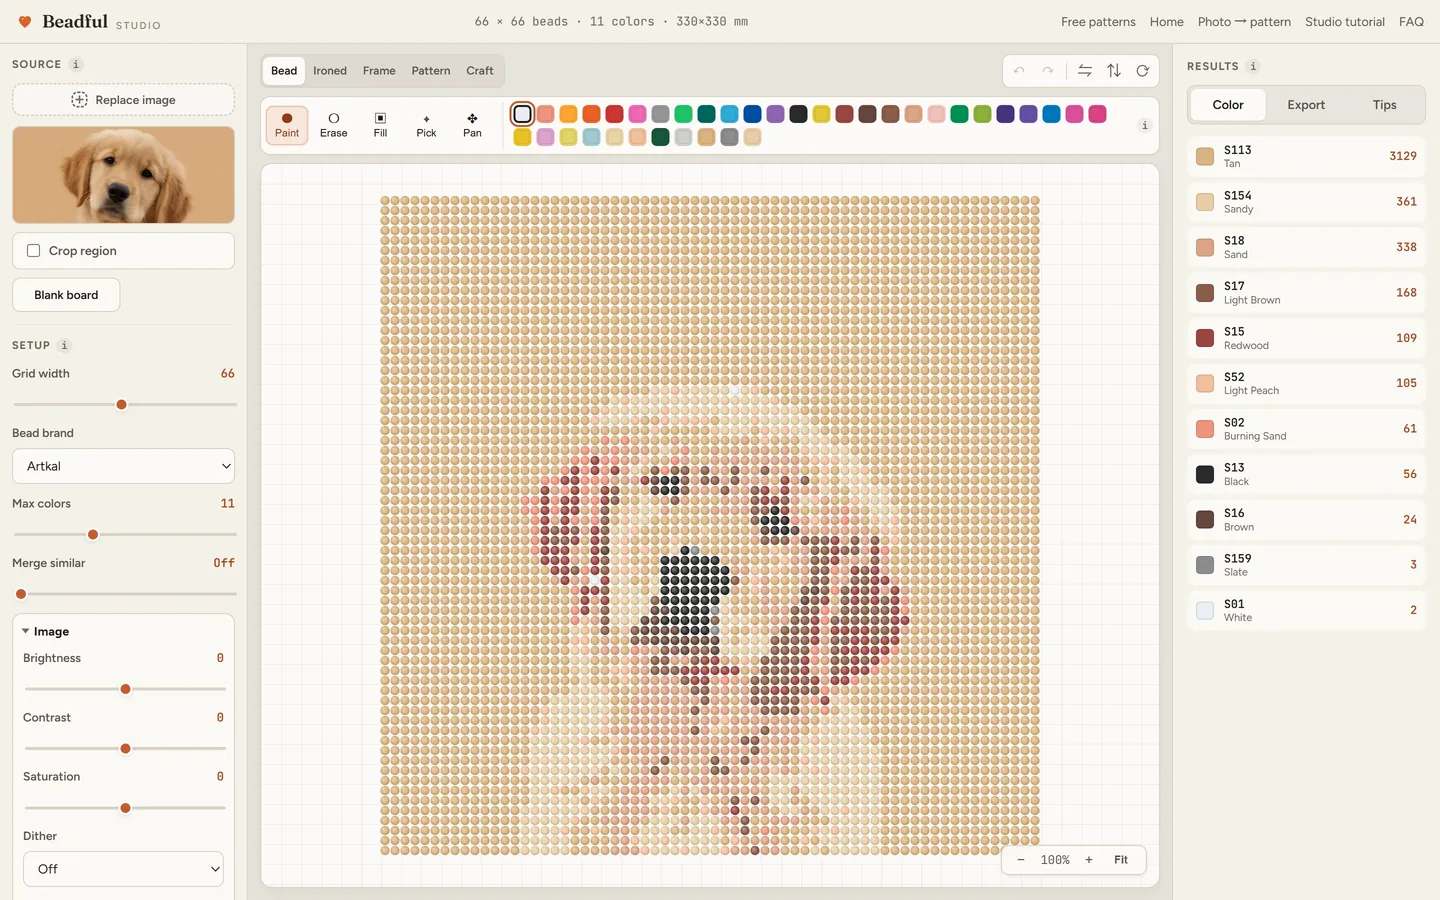1440x900 pixels.
Task: Click the undo arrow icon
Action: [1019, 71]
